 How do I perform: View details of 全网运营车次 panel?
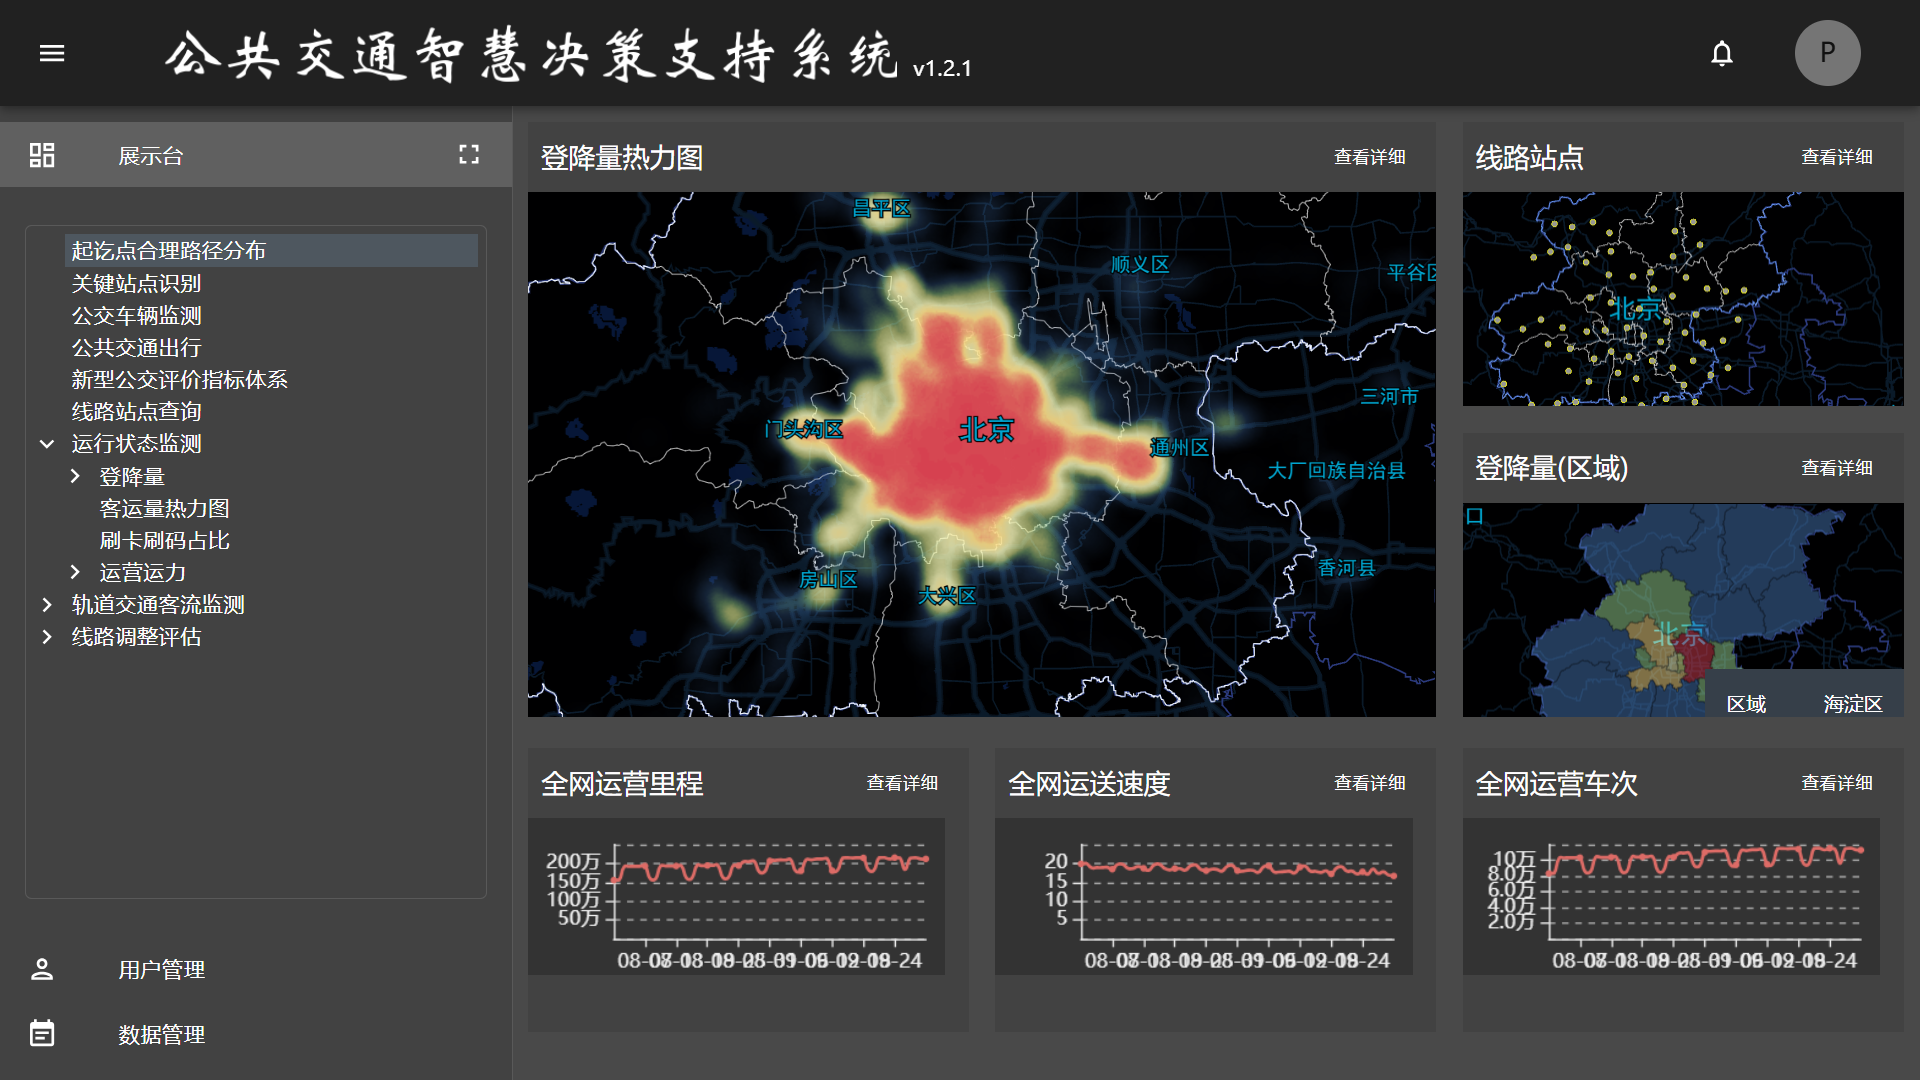(1836, 783)
